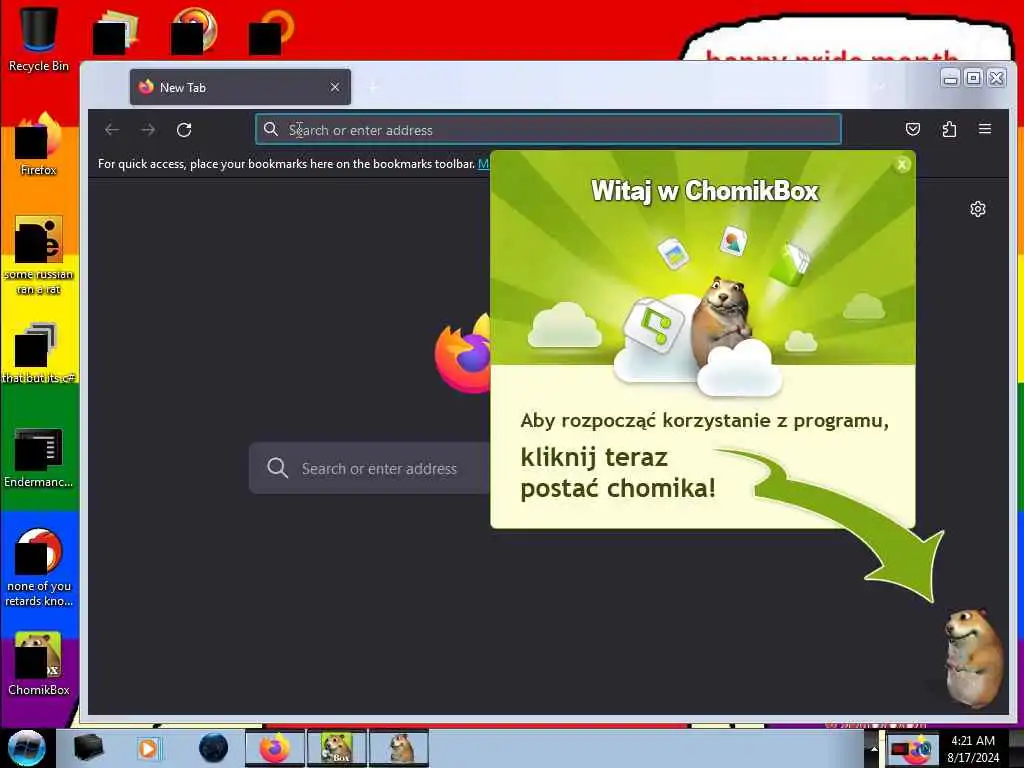The height and width of the screenshot is (768, 1024).
Task: Click the taskbar clock showing 4:21 AM
Action: pos(973,749)
